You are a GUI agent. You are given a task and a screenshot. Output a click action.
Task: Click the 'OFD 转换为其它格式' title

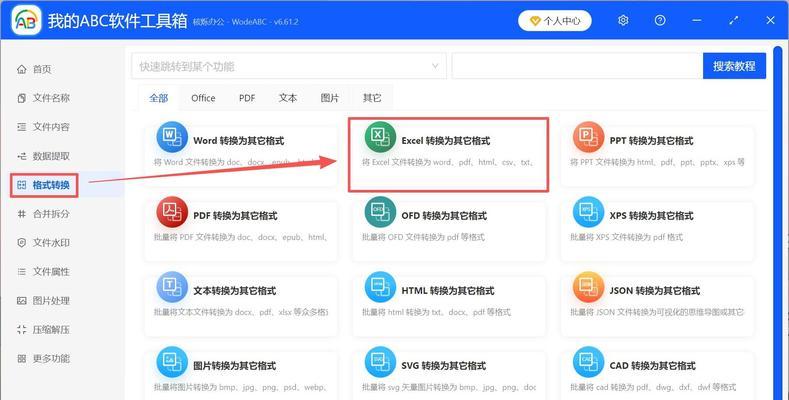pos(444,216)
